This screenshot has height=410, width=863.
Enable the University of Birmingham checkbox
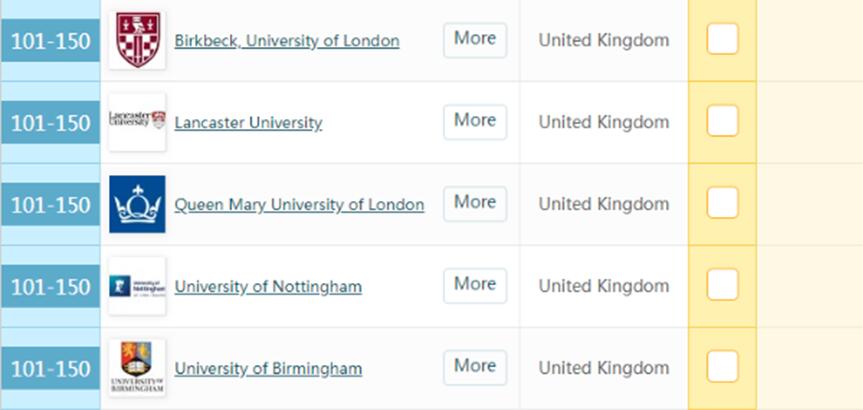pyautogui.click(x=722, y=367)
